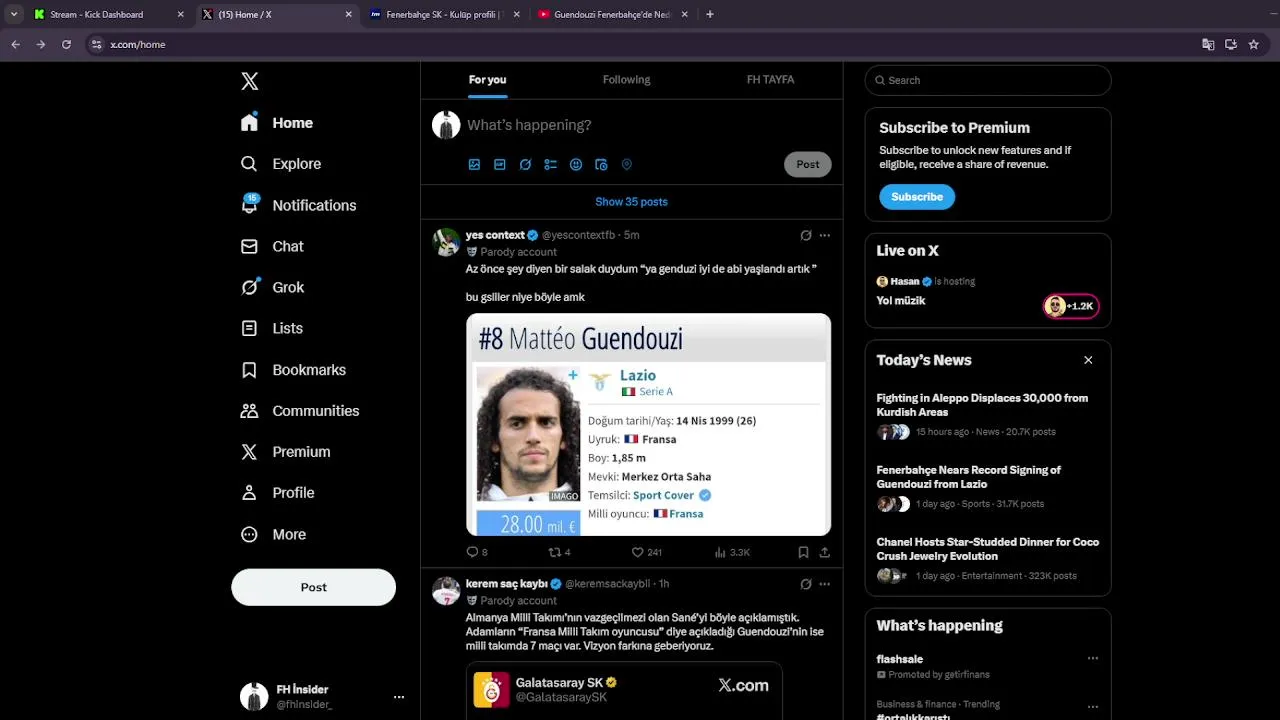
Task: Switch to the For you tab
Action: pos(487,80)
